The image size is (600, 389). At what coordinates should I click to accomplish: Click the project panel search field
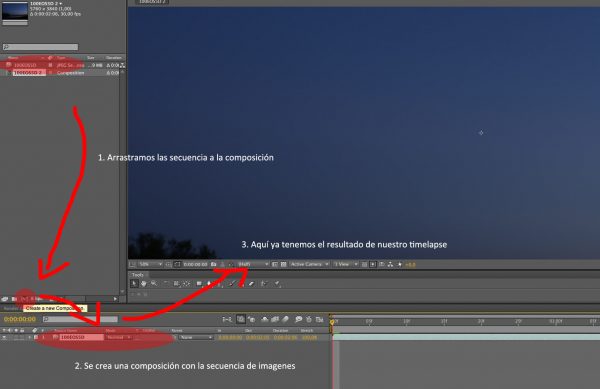coord(40,47)
